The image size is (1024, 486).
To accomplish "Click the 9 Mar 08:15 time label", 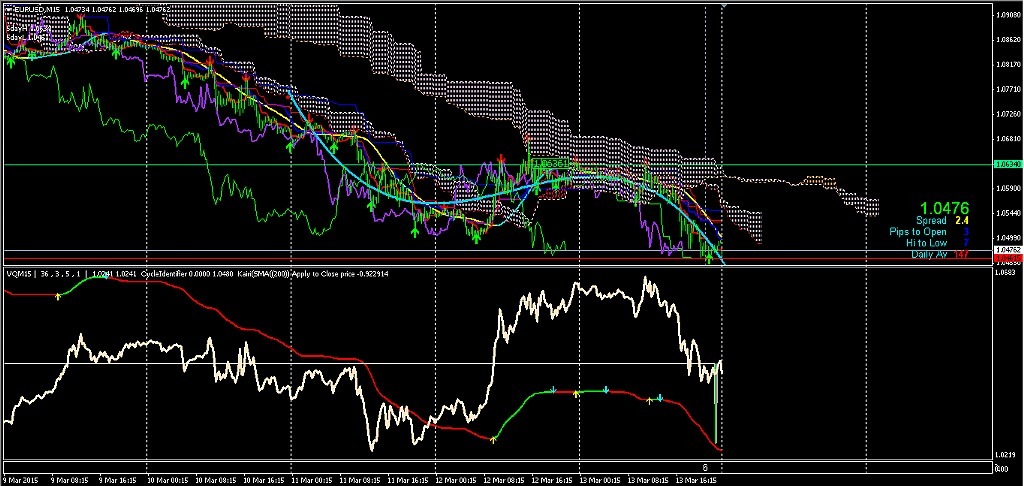I will point(71,480).
